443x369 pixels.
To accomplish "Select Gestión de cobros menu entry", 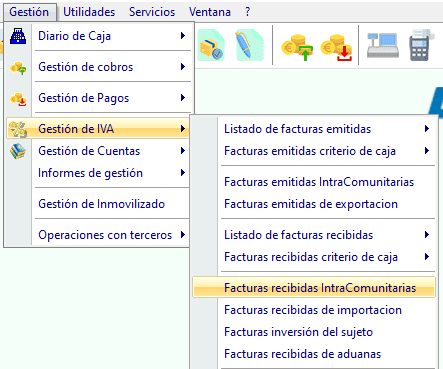I will point(99,67).
